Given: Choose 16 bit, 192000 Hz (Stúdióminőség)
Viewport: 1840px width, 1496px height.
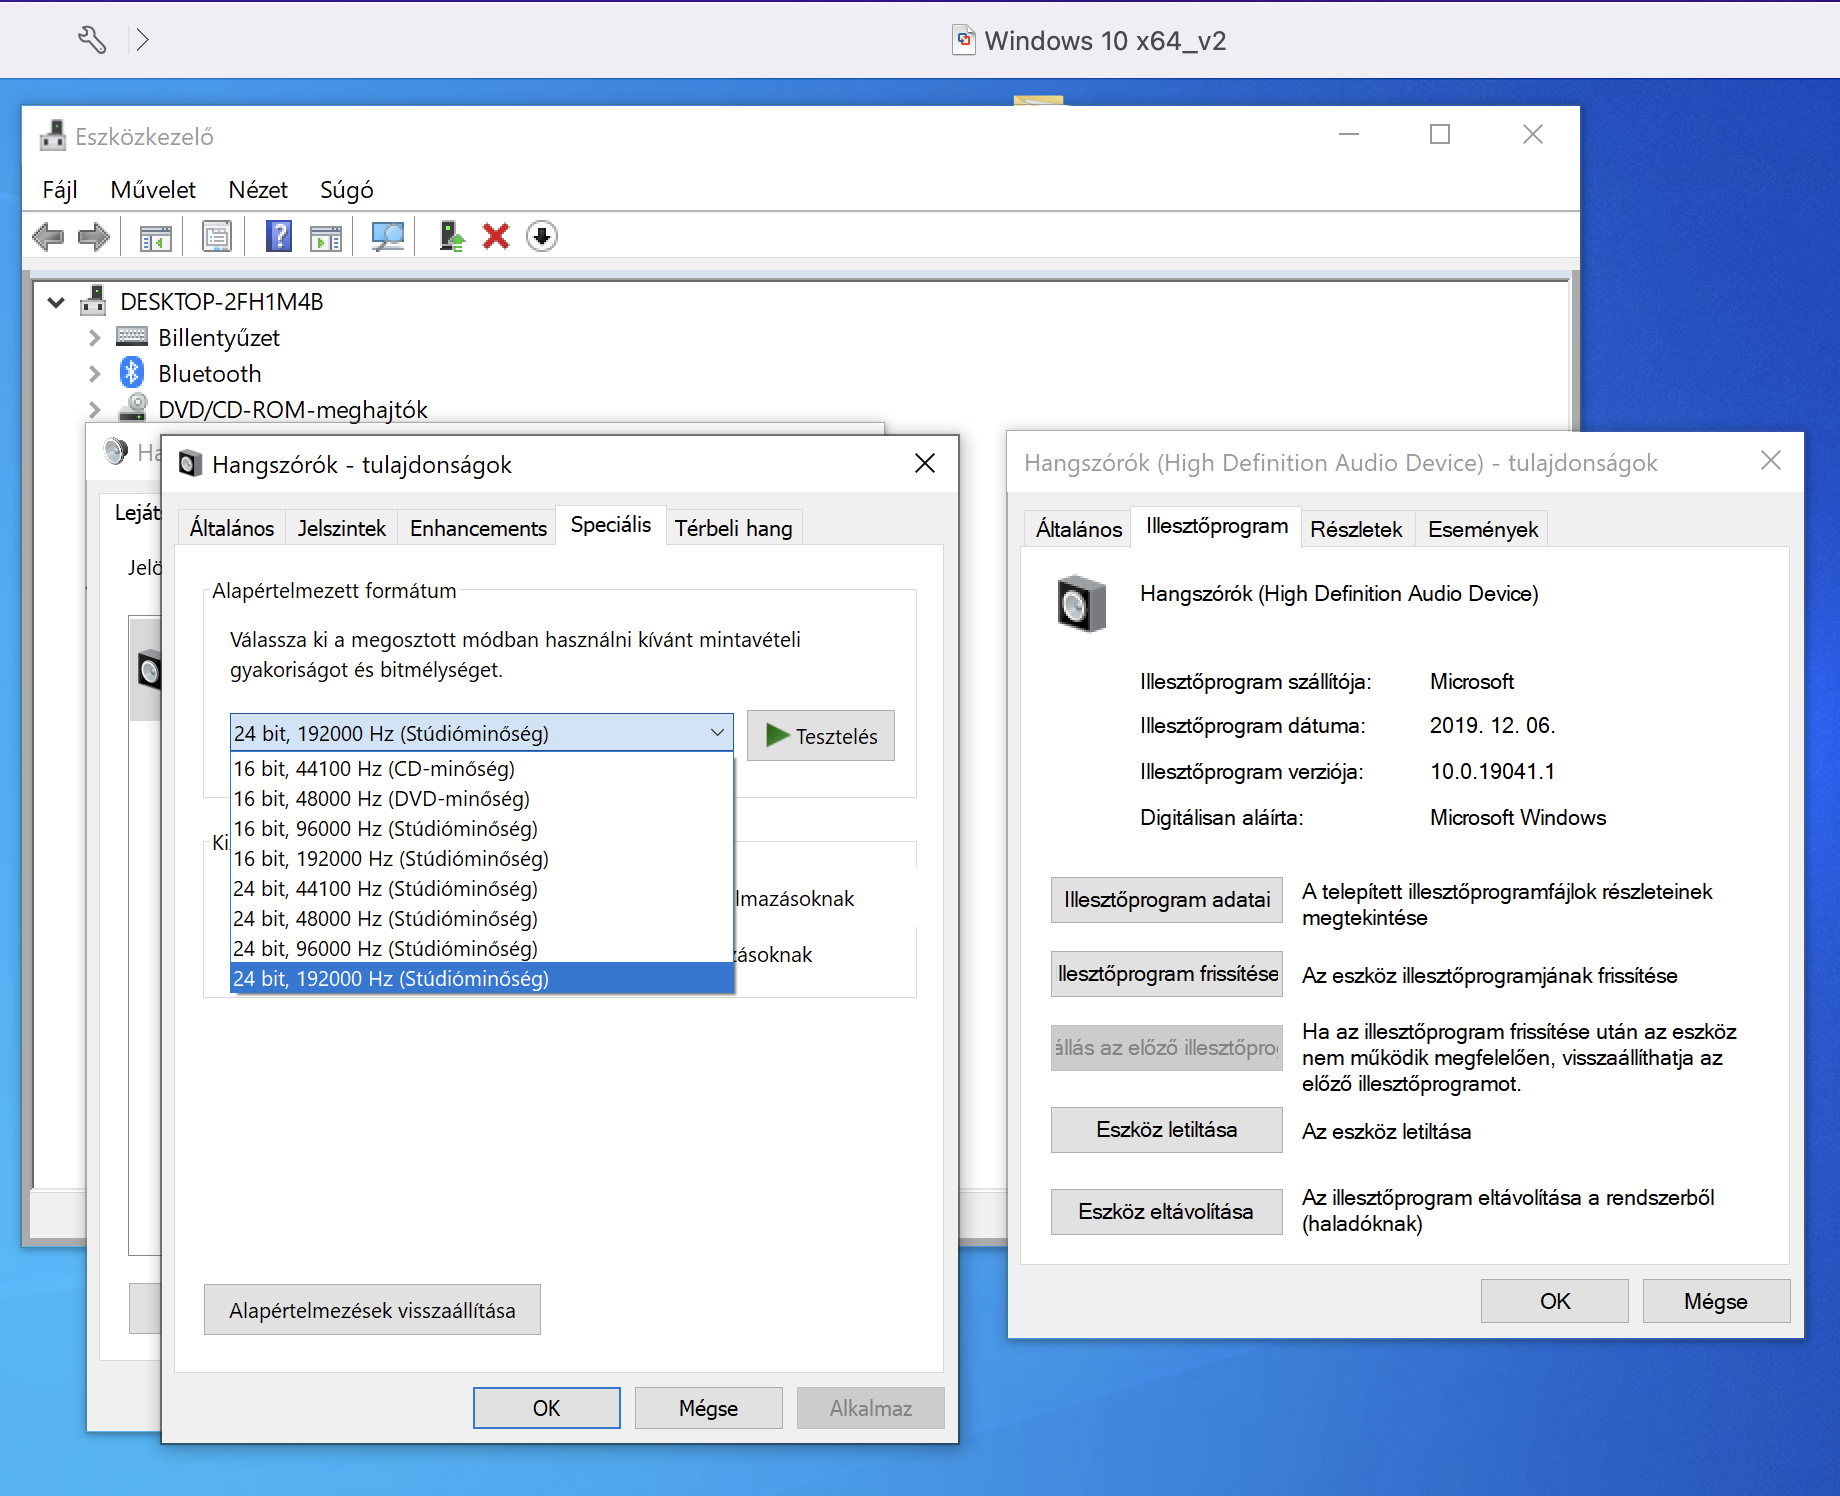Looking at the screenshot, I should tap(482, 858).
